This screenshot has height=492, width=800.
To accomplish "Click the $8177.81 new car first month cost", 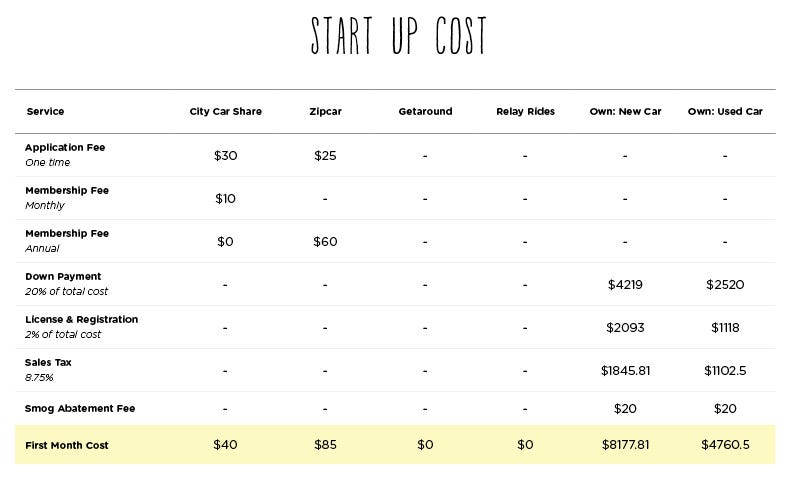I will [626, 445].
